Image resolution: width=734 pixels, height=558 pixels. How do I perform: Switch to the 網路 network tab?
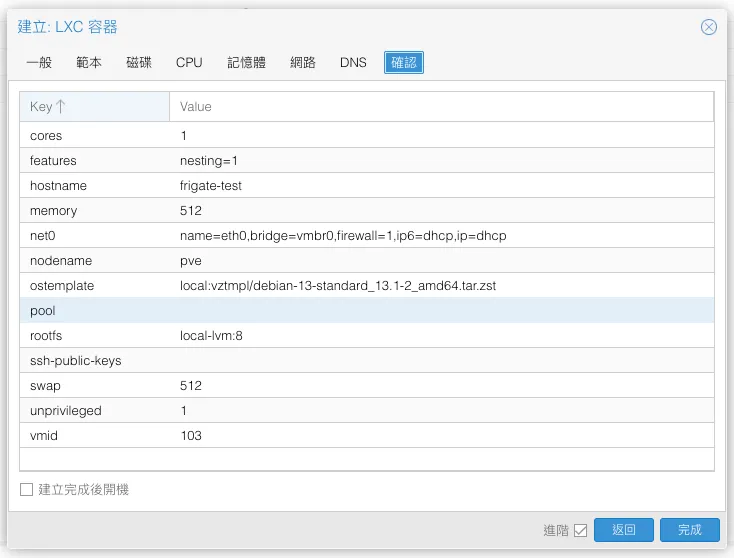[x=303, y=63]
